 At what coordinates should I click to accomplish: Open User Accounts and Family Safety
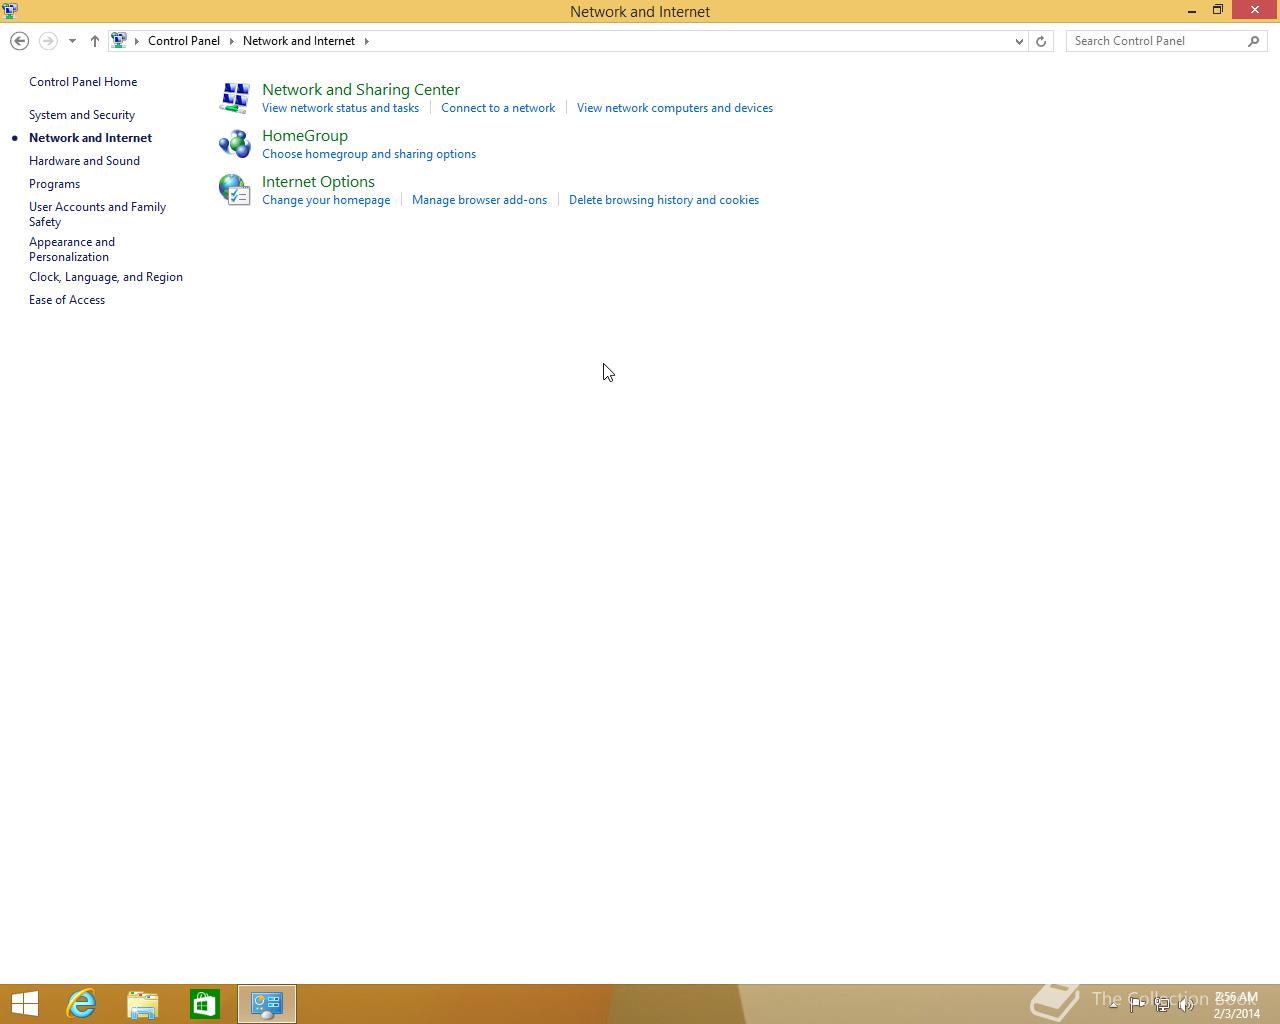[97, 214]
